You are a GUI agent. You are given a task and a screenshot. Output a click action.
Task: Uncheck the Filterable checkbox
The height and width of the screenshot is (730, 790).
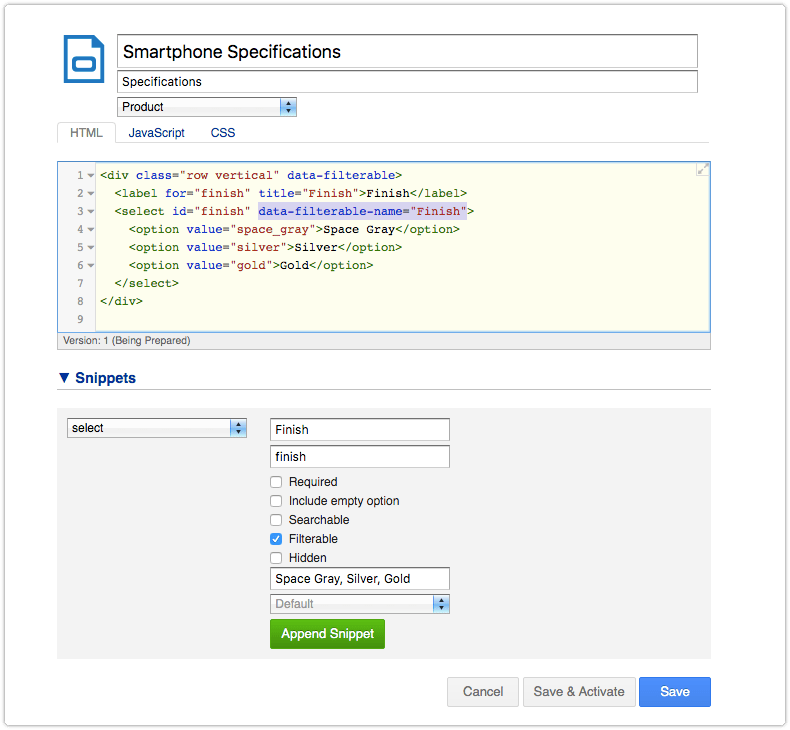276,539
